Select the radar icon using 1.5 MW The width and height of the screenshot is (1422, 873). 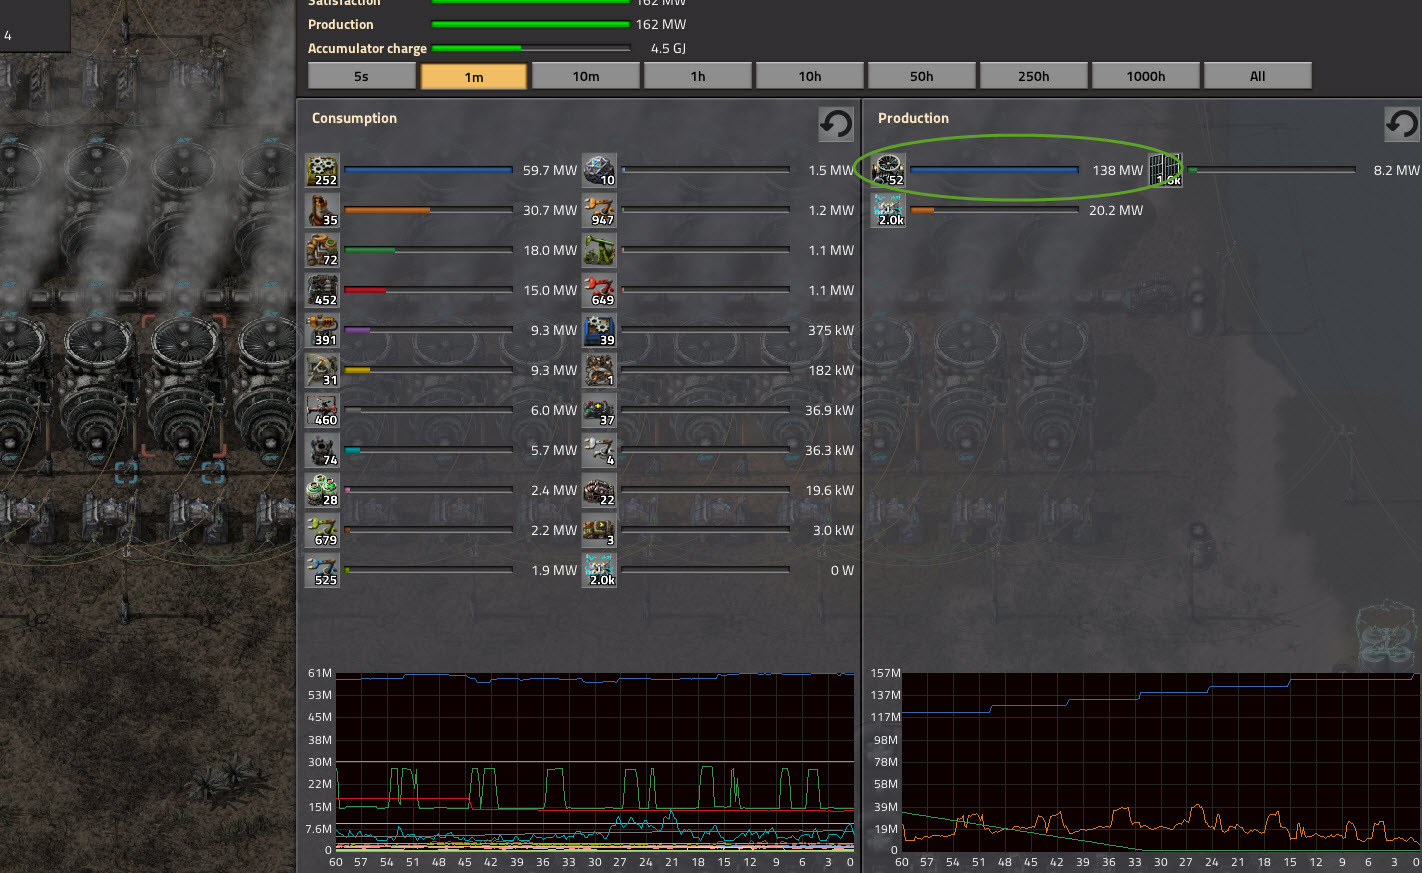(599, 170)
